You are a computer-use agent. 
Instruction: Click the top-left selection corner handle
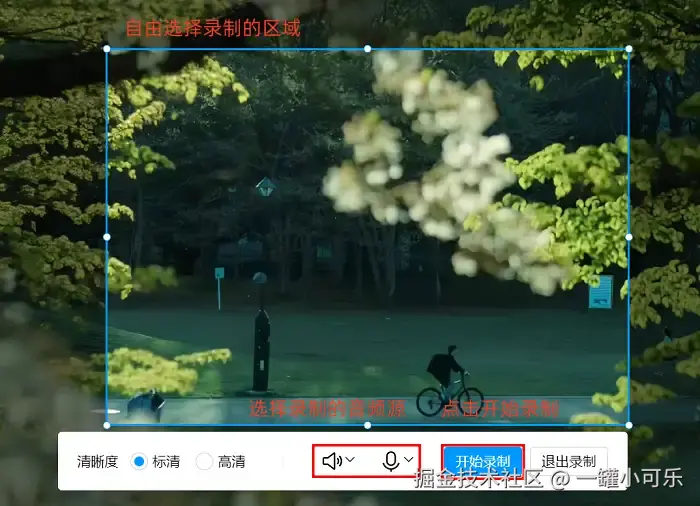107,49
